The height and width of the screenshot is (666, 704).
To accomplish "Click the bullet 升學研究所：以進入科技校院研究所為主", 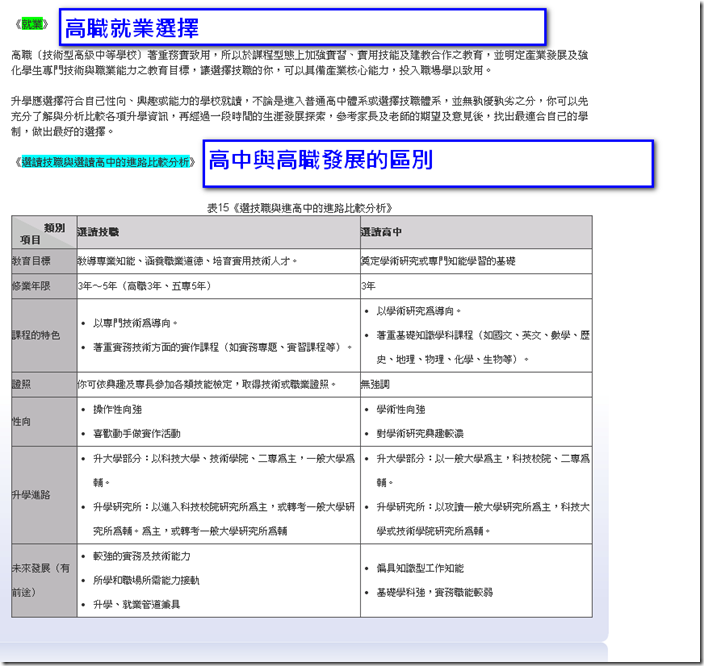I will click(224, 519).
